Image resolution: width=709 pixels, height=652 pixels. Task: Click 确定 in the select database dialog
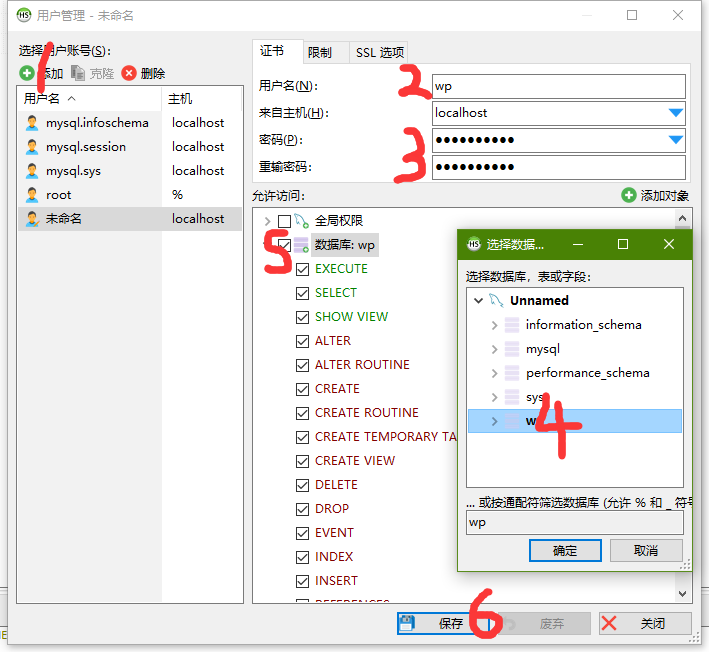[565, 550]
